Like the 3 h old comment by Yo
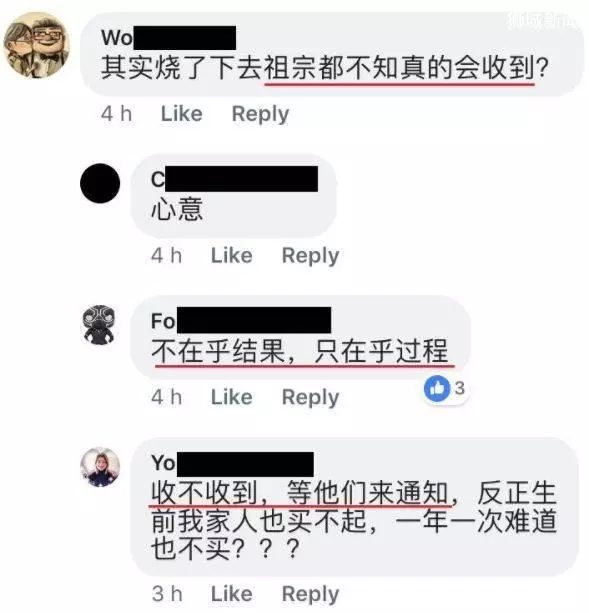589x613 pixels. [232, 594]
